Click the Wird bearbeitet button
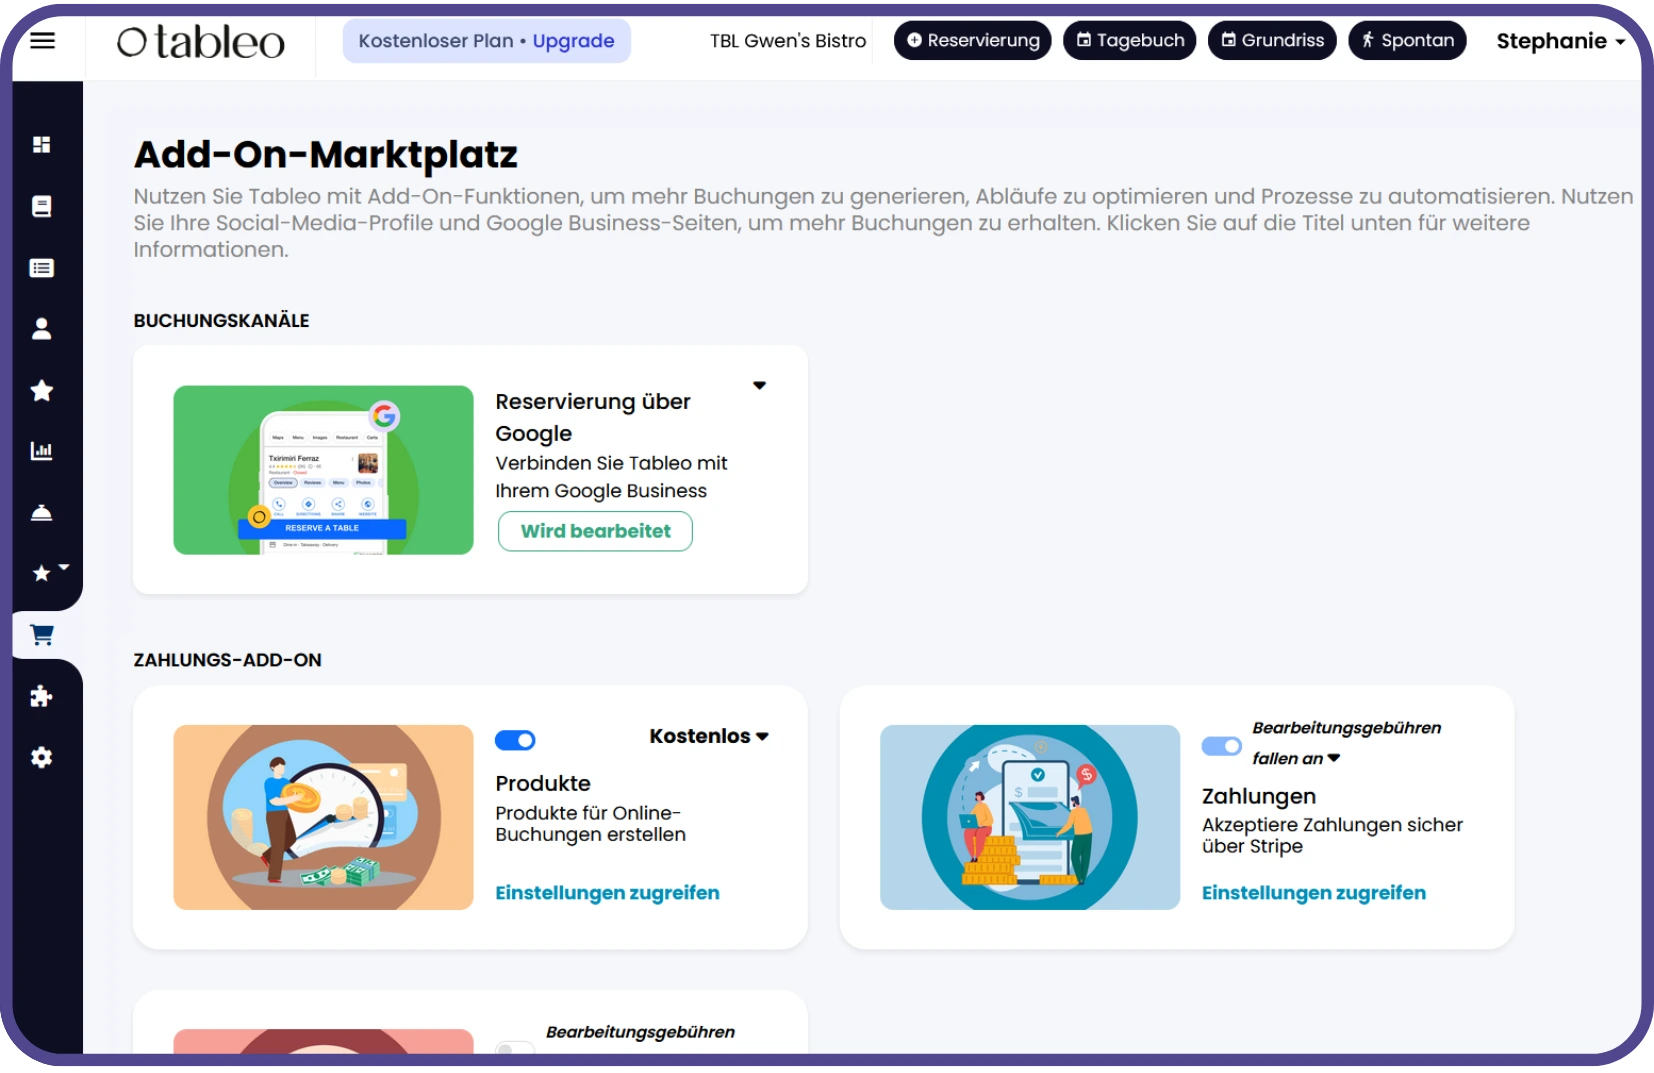This screenshot has height=1073, width=1654. coord(595,531)
